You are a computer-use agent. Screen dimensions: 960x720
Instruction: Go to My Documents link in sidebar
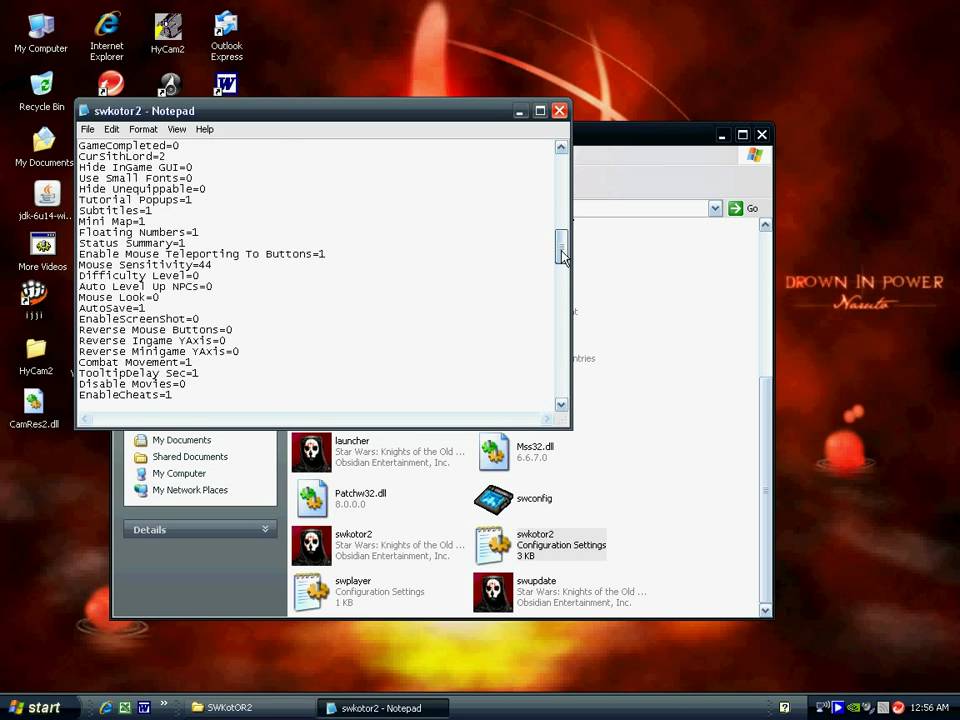(x=181, y=440)
